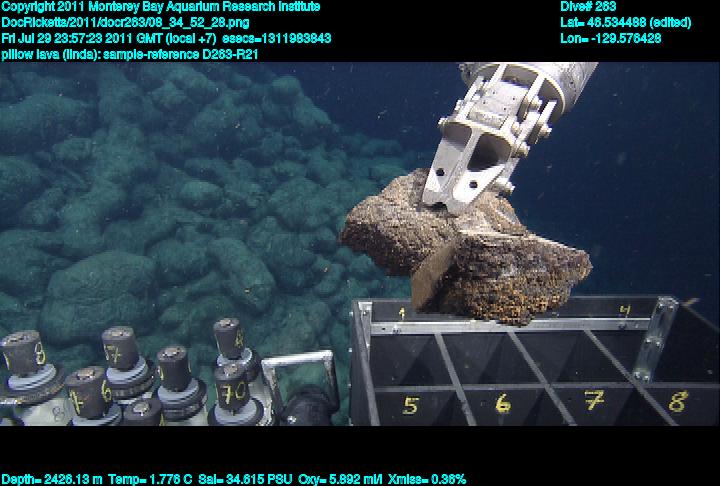Click the GMT date timestamp text
The height and width of the screenshot is (486, 720).
[x=165, y=38]
